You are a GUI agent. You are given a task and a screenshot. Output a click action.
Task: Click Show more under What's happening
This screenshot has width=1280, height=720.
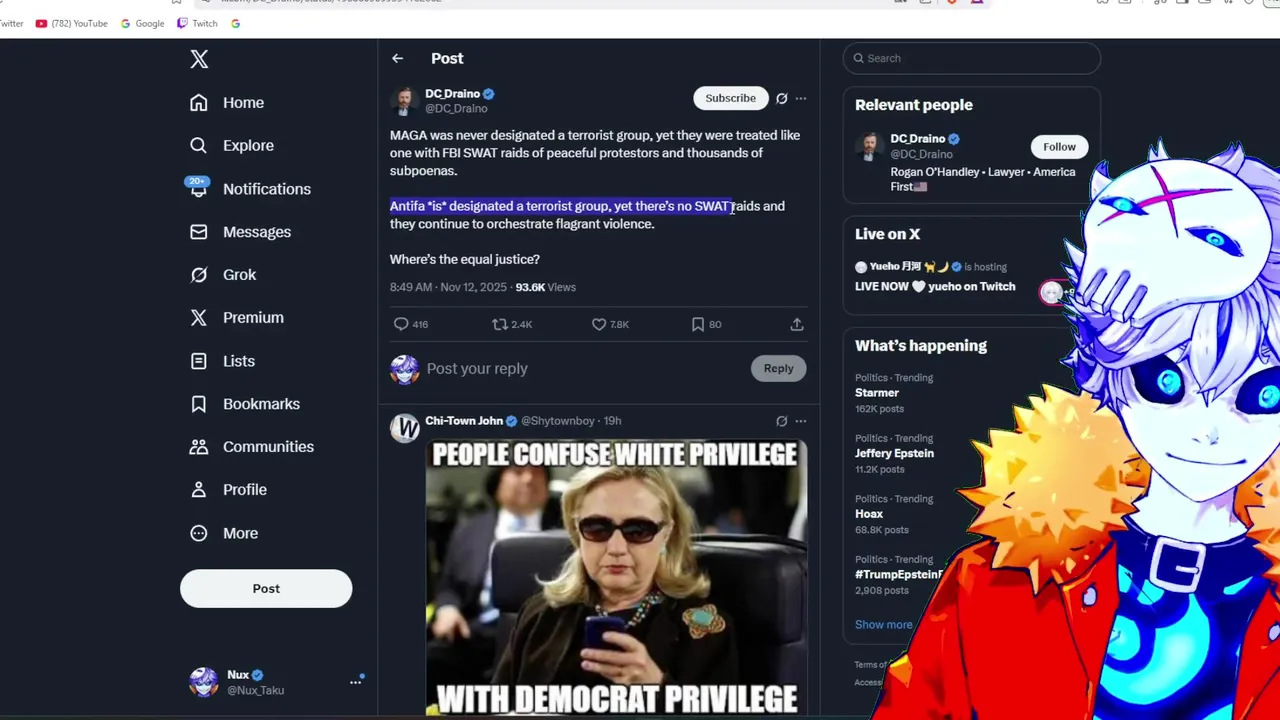click(x=883, y=624)
